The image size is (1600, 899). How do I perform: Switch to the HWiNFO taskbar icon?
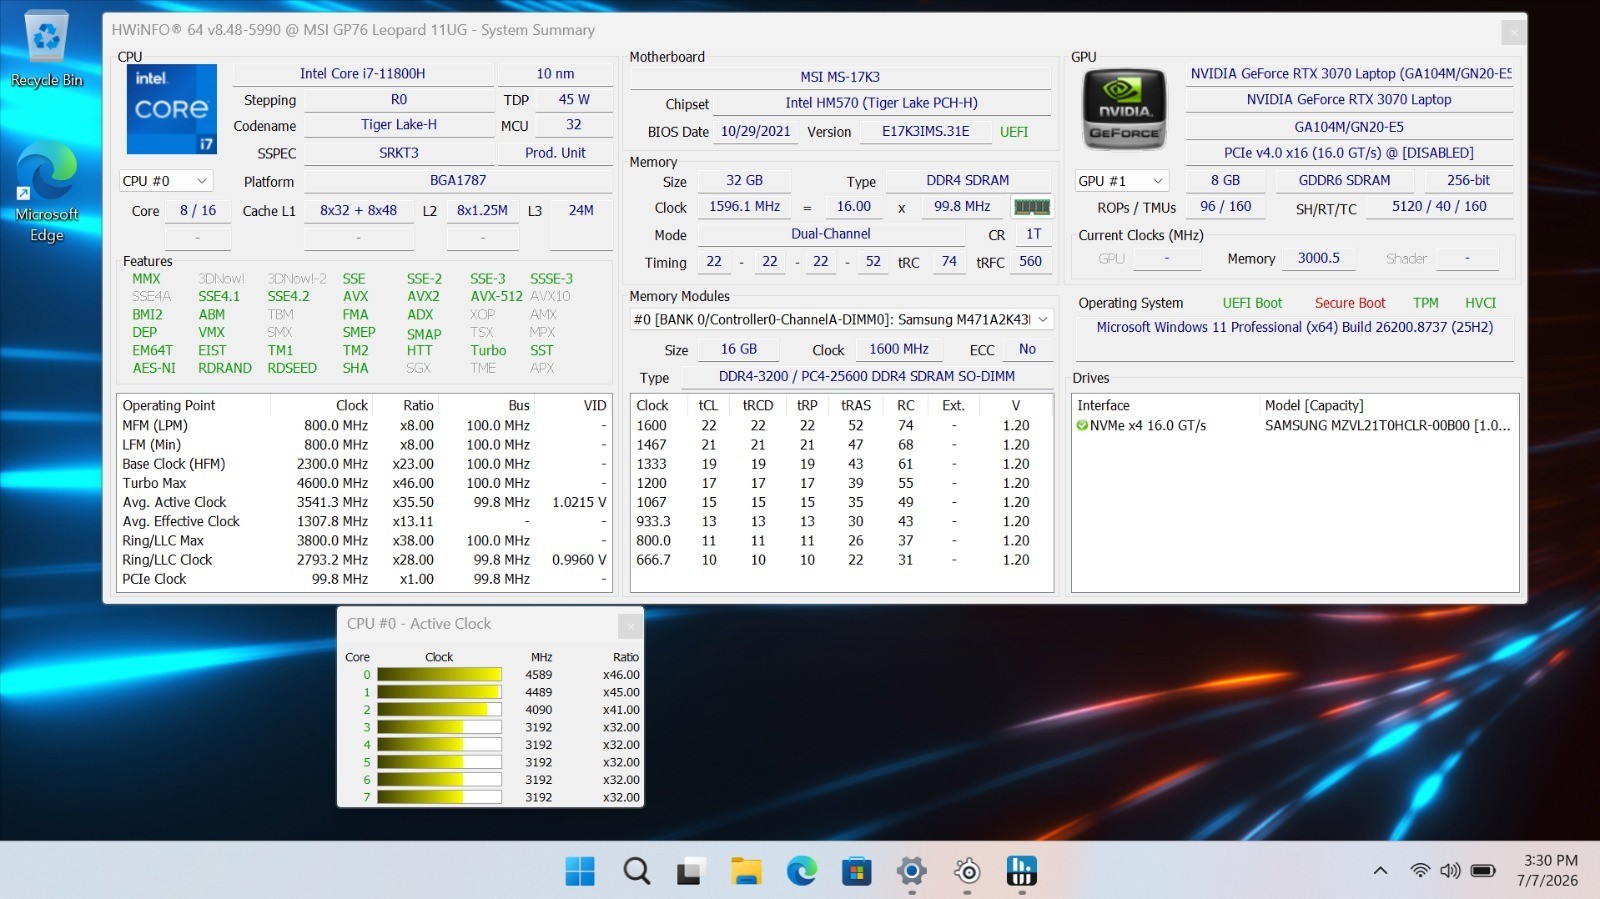(x=1021, y=871)
